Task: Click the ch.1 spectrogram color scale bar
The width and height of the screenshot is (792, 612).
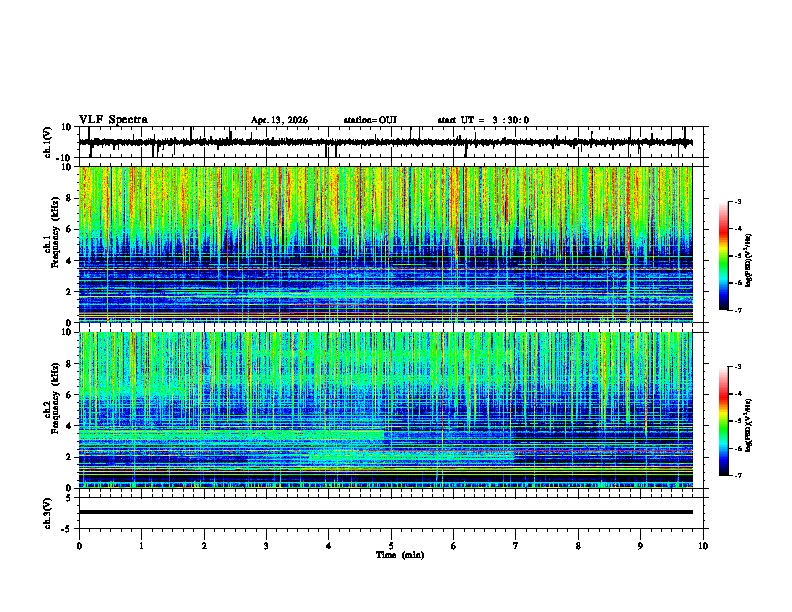Action: pyautogui.click(x=724, y=256)
